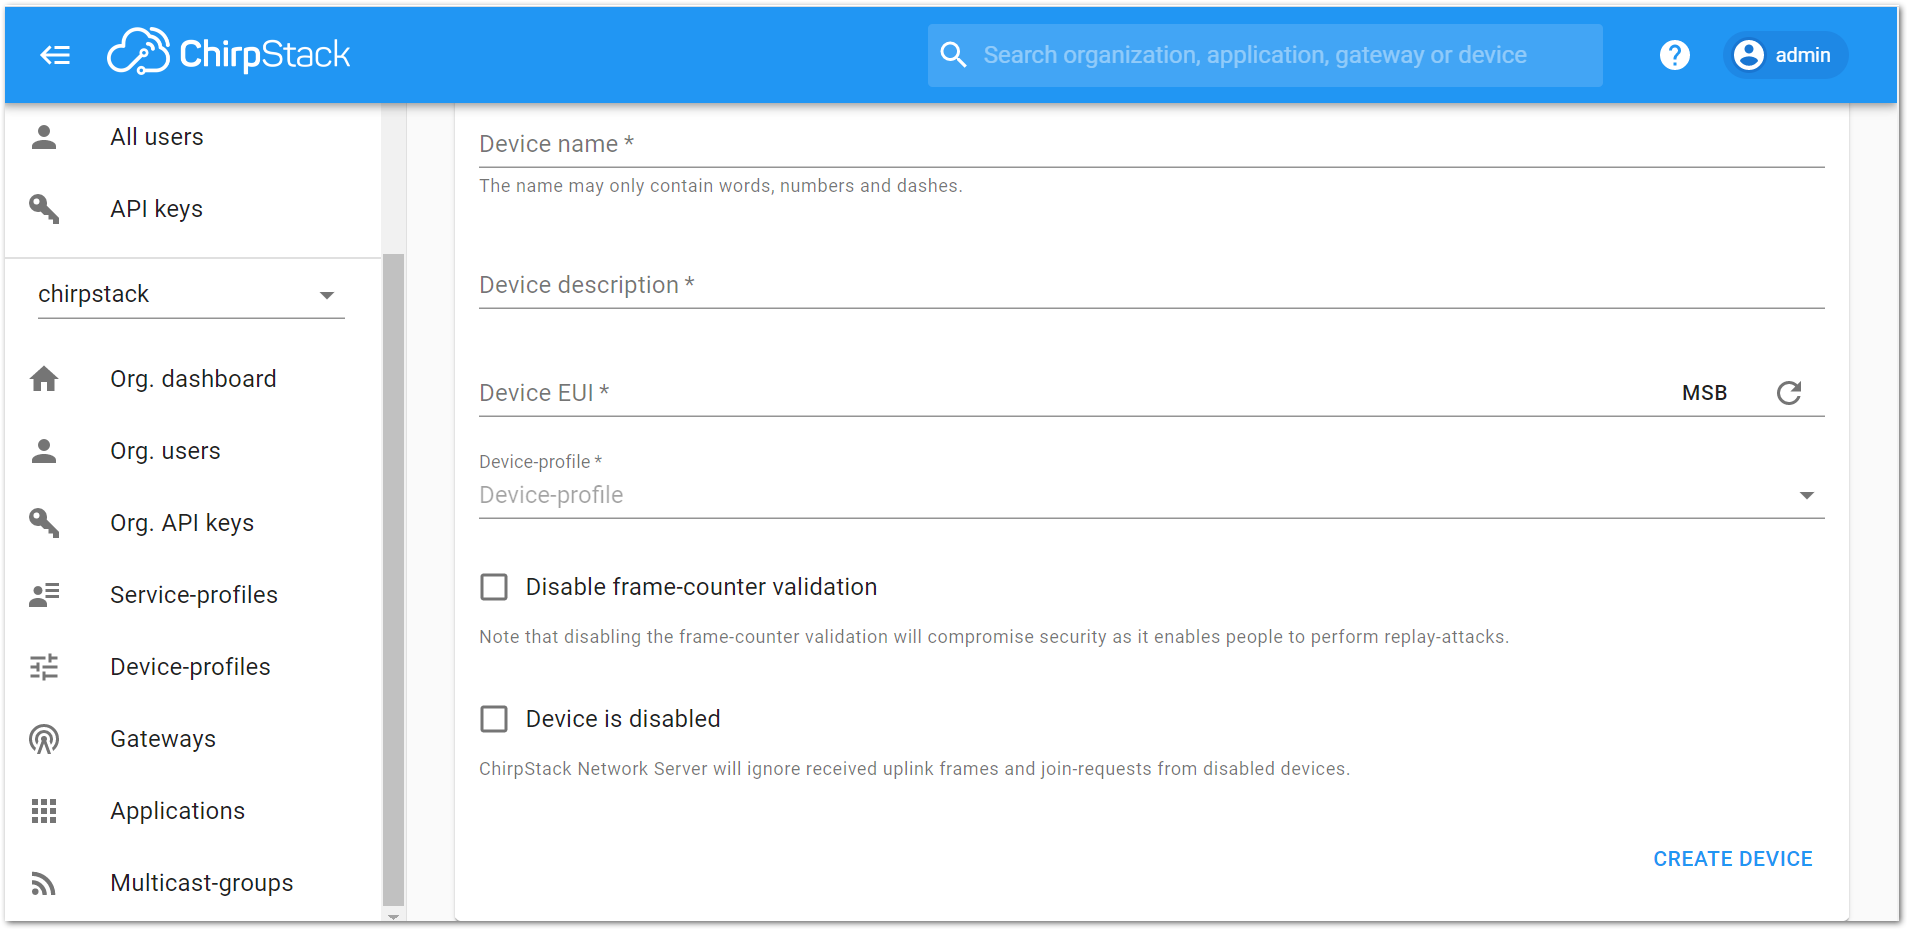Toggle the MSB byte order button

click(x=1704, y=393)
